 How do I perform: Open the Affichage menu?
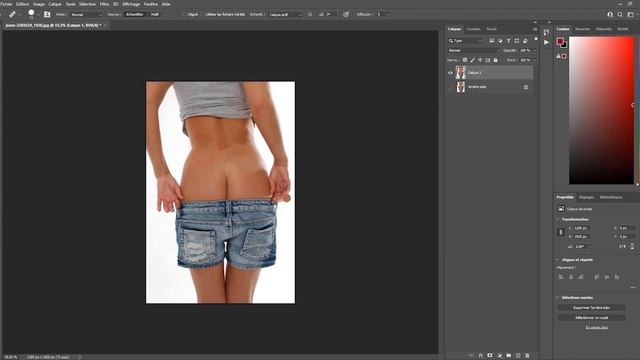click(131, 4)
